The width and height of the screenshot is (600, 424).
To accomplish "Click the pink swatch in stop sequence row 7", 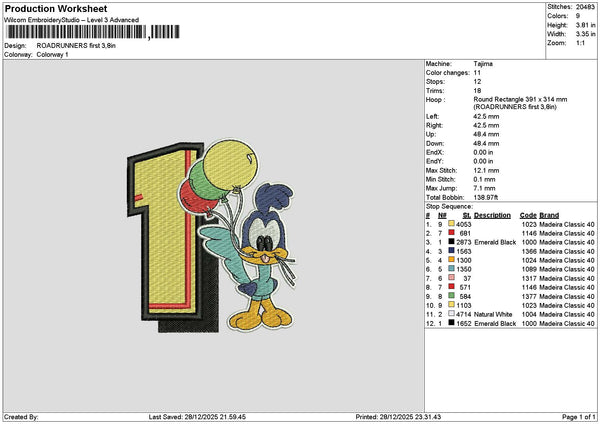I will click(x=452, y=278).
